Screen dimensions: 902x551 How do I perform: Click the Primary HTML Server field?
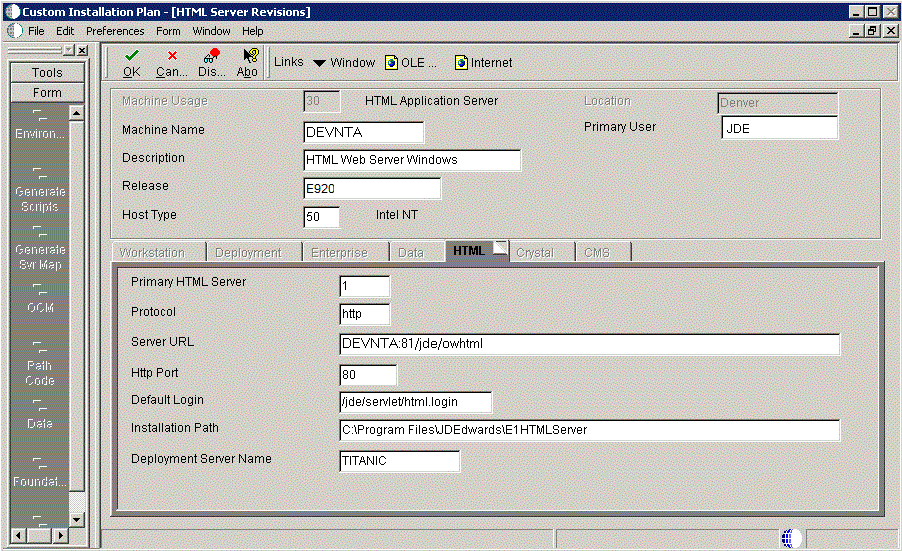pyautogui.click(x=365, y=286)
